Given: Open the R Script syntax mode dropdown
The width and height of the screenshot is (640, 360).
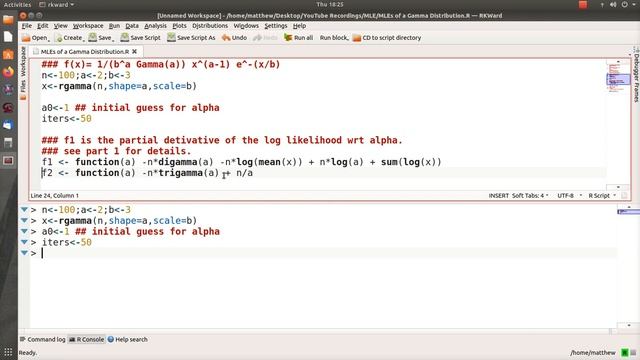Looking at the screenshot, I should 602,196.
